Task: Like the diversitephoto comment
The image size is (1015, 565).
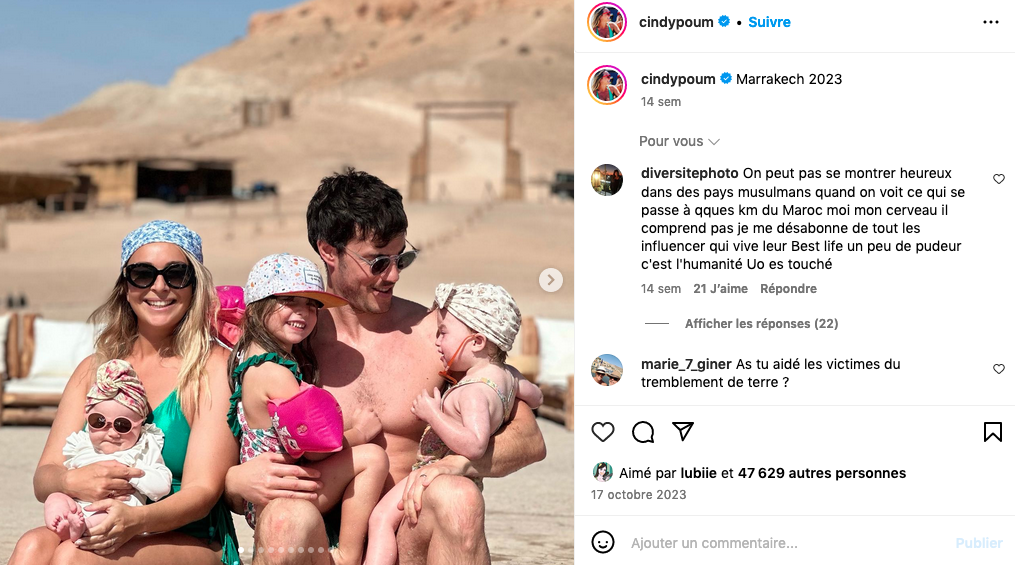Action: coord(999,179)
